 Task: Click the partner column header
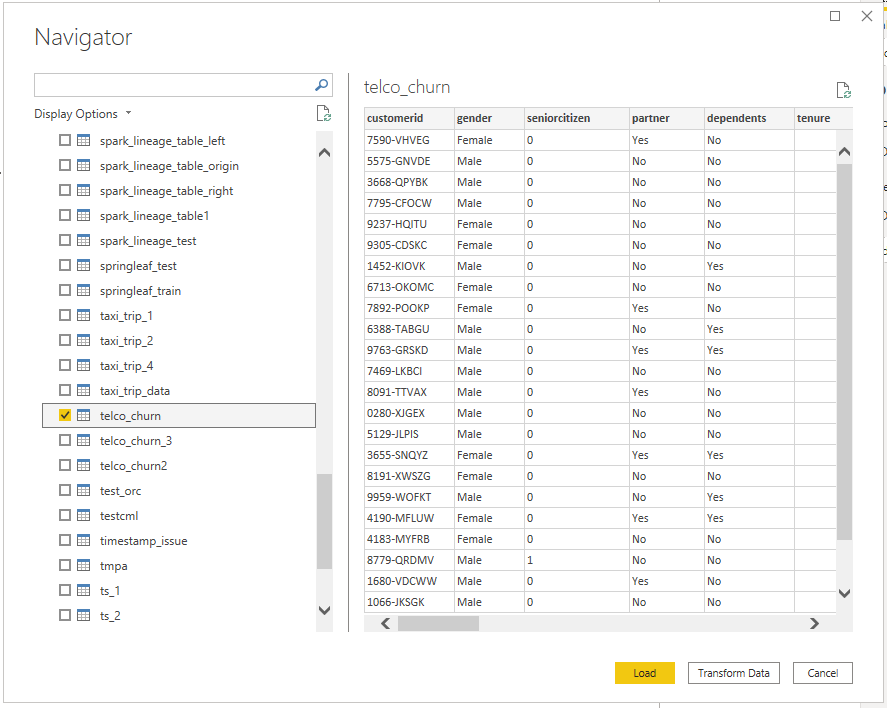666,118
